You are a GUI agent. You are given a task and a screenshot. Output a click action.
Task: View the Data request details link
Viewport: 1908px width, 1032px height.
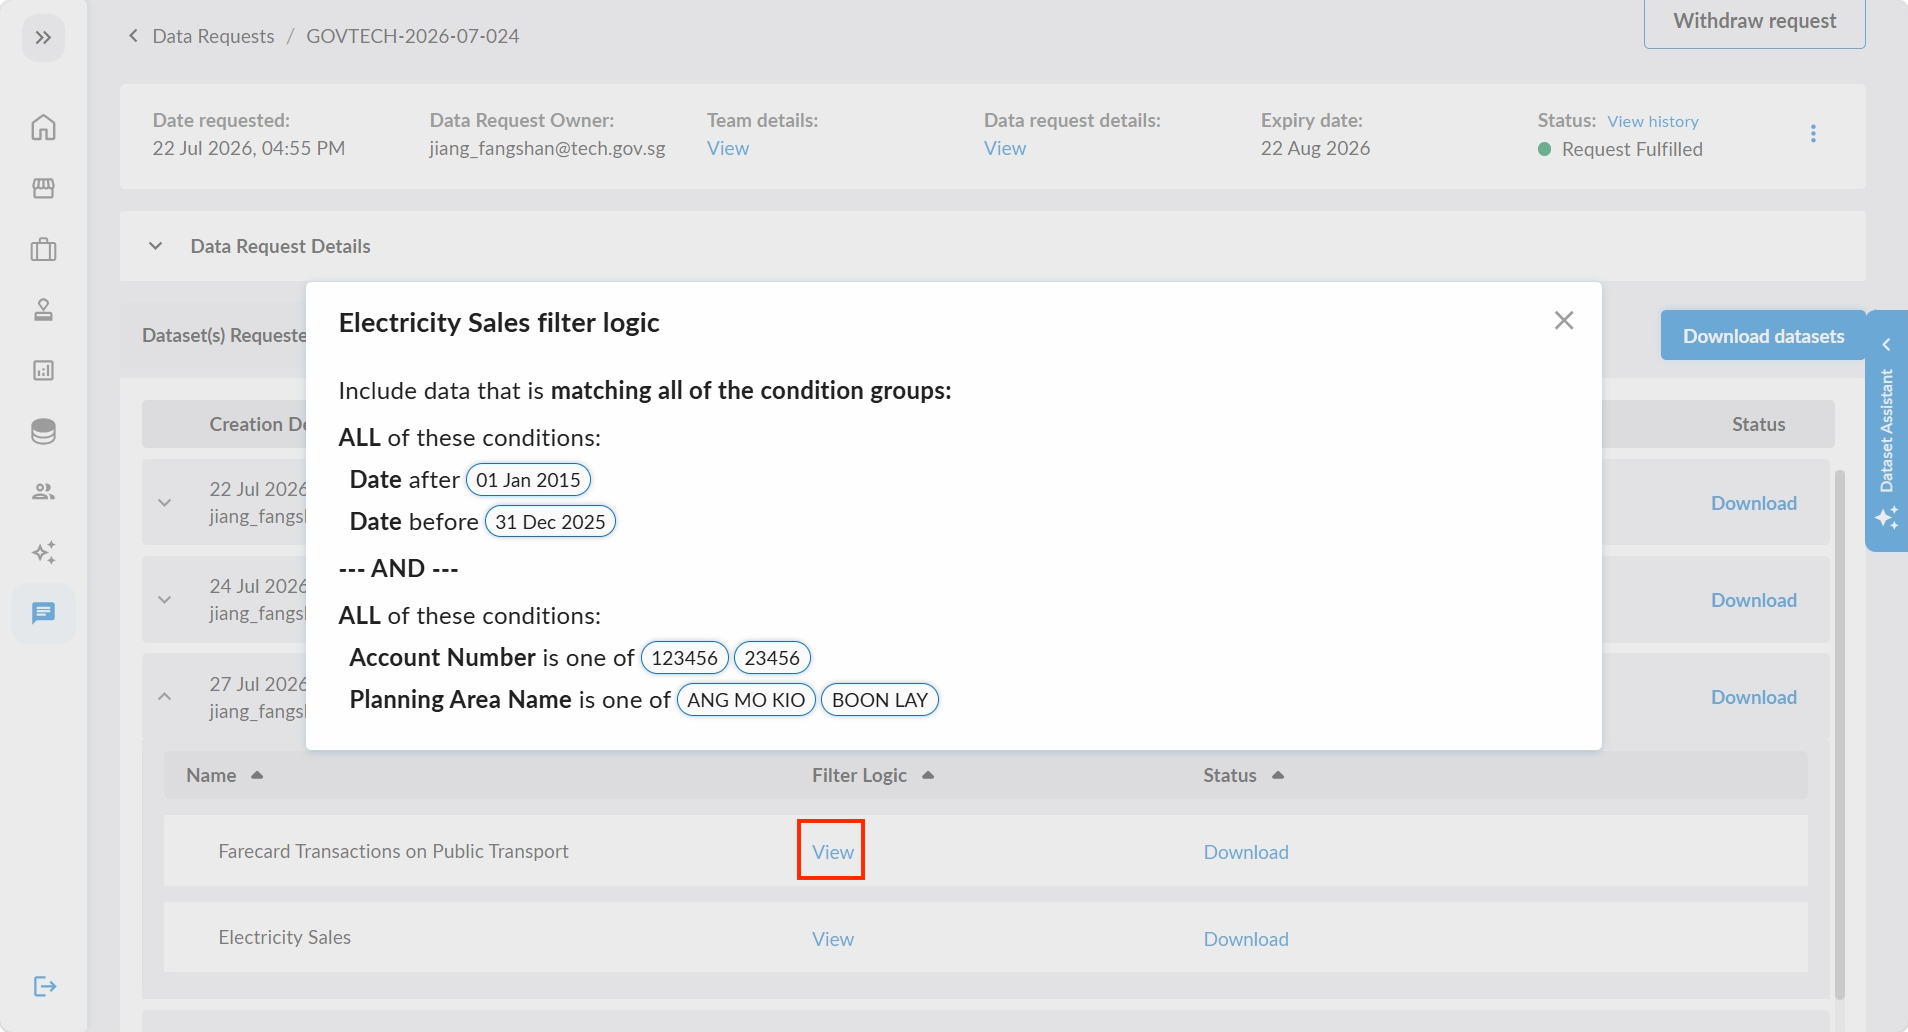click(1005, 149)
